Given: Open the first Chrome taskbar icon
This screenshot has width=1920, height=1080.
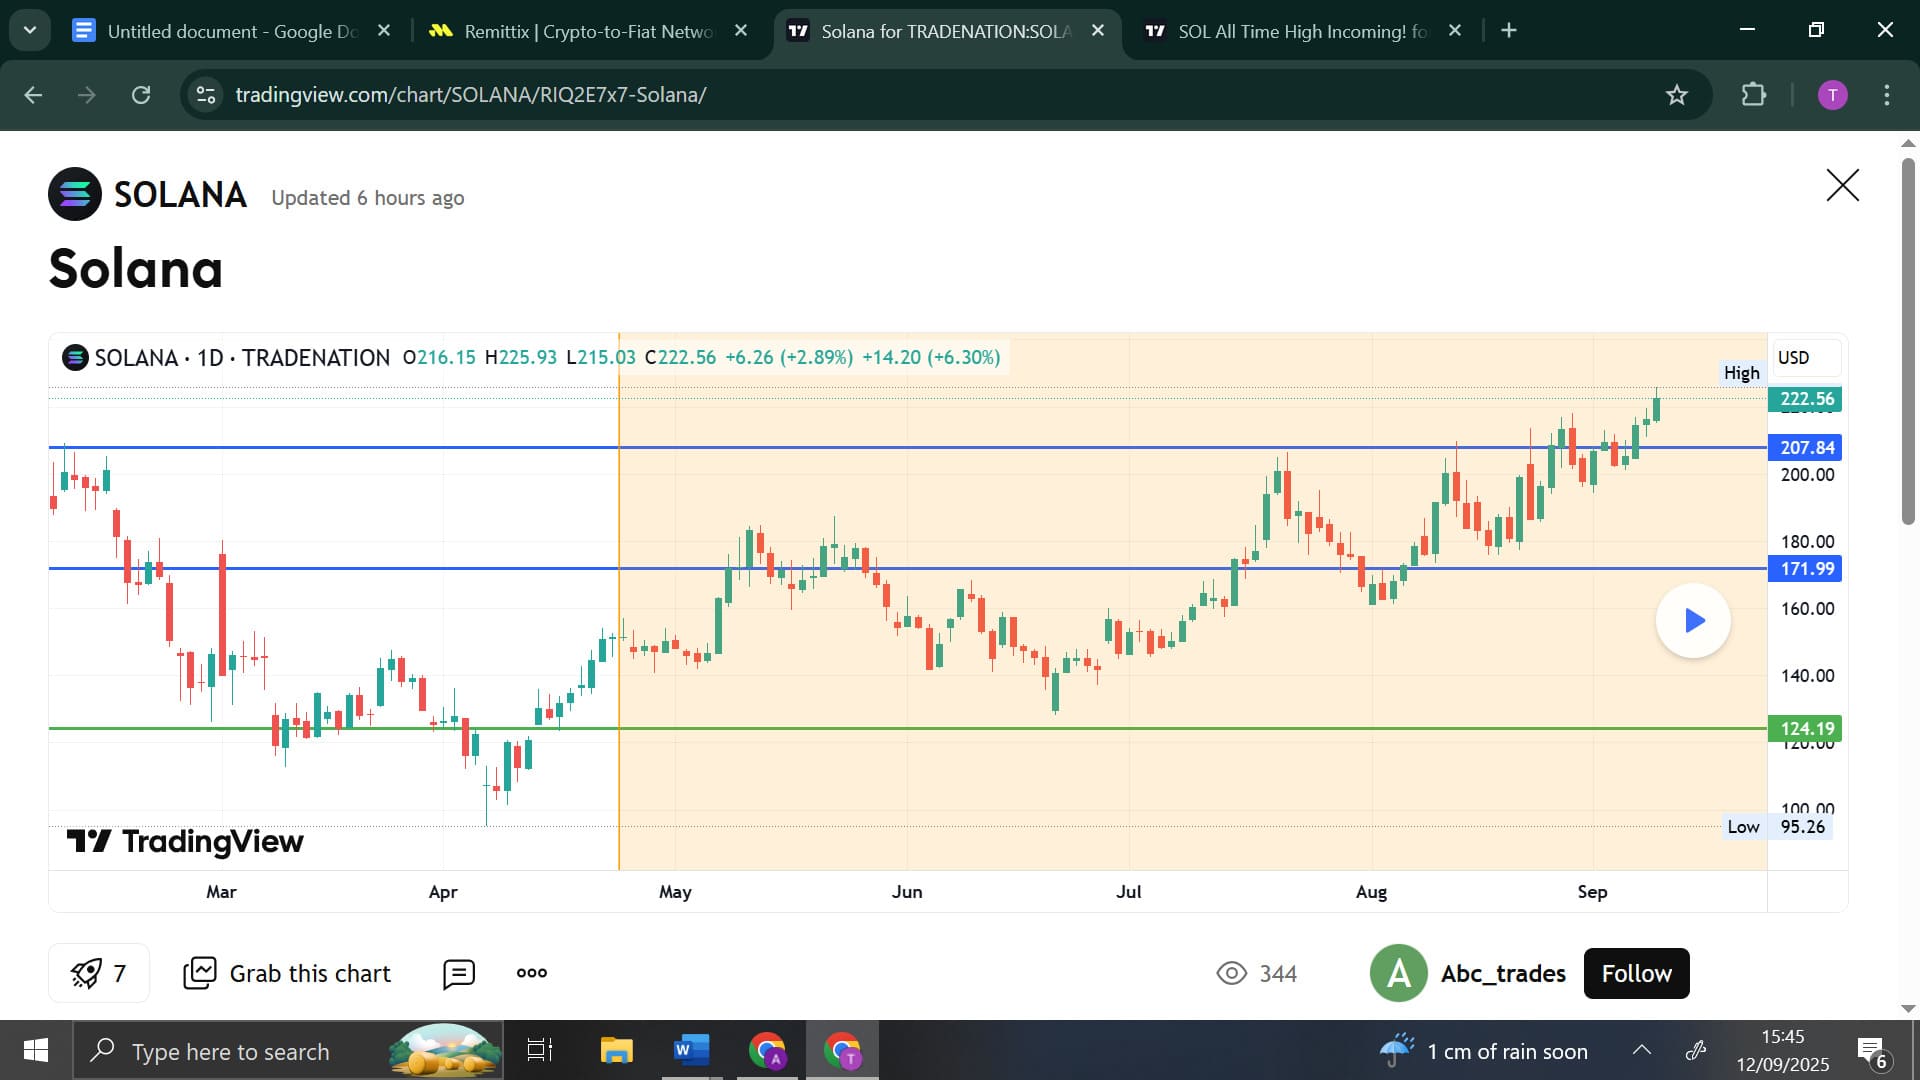Looking at the screenshot, I should 767,1050.
